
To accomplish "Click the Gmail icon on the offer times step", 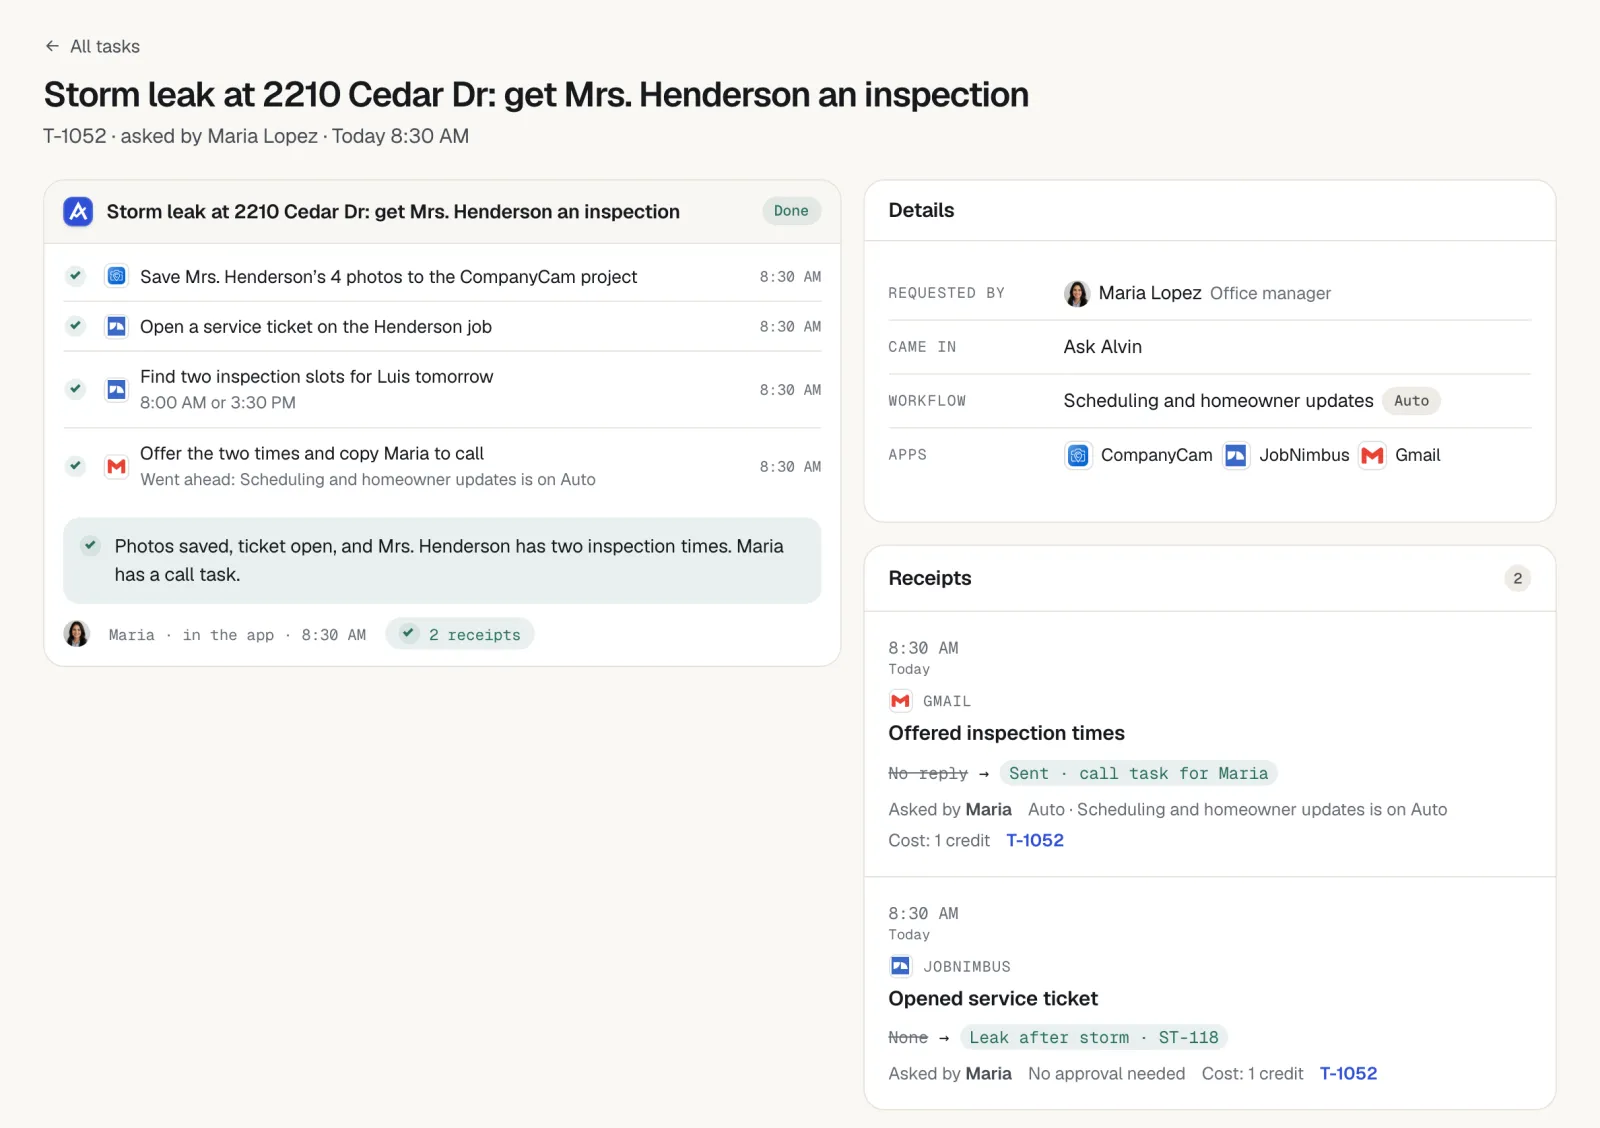I will [x=117, y=466].
